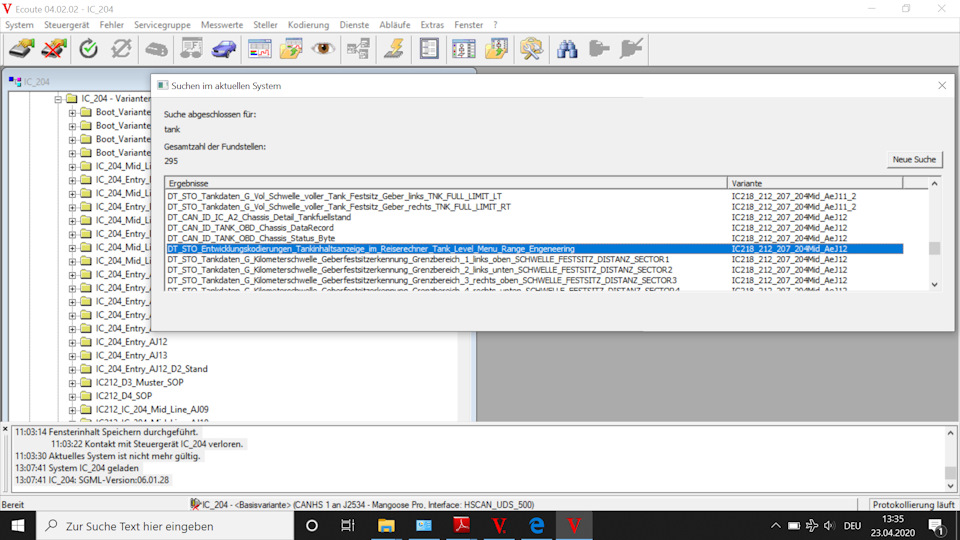Click the greyed plug connector icon
The height and width of the screenshot is (540, 960).
tap(599, 48)
